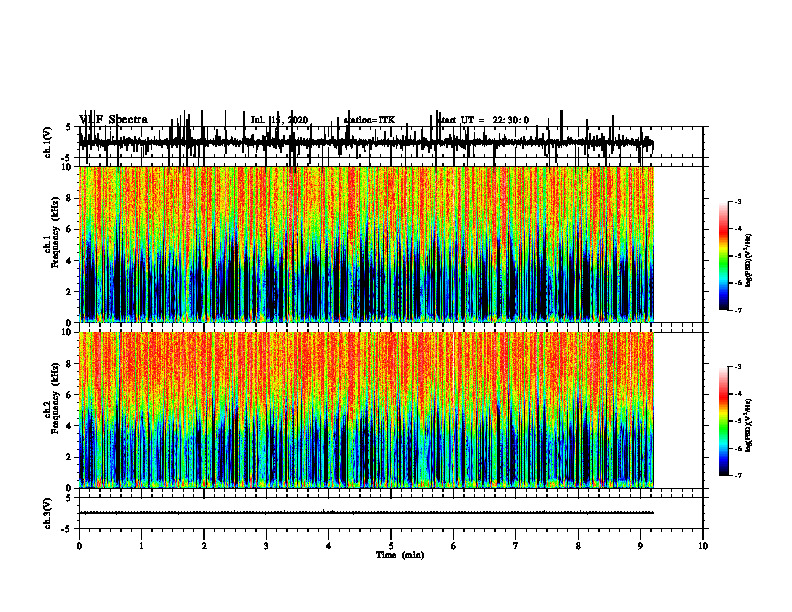Click time axis tick label "10" at the axis end

703,546
